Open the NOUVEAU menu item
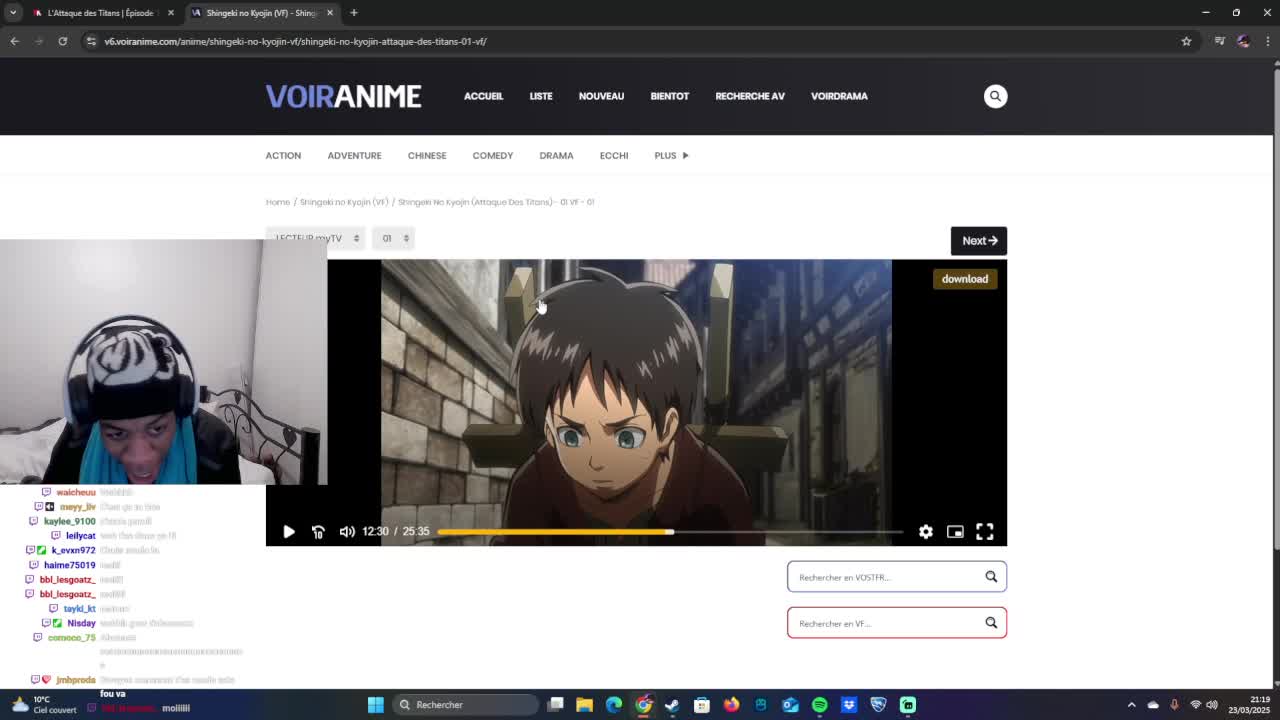The width and height of the screenshot is (1280, 720). [601, 96]
